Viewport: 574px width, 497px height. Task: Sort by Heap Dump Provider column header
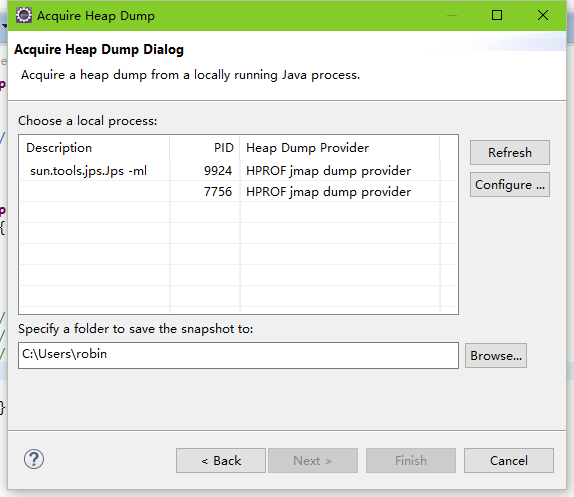point(340,148)
